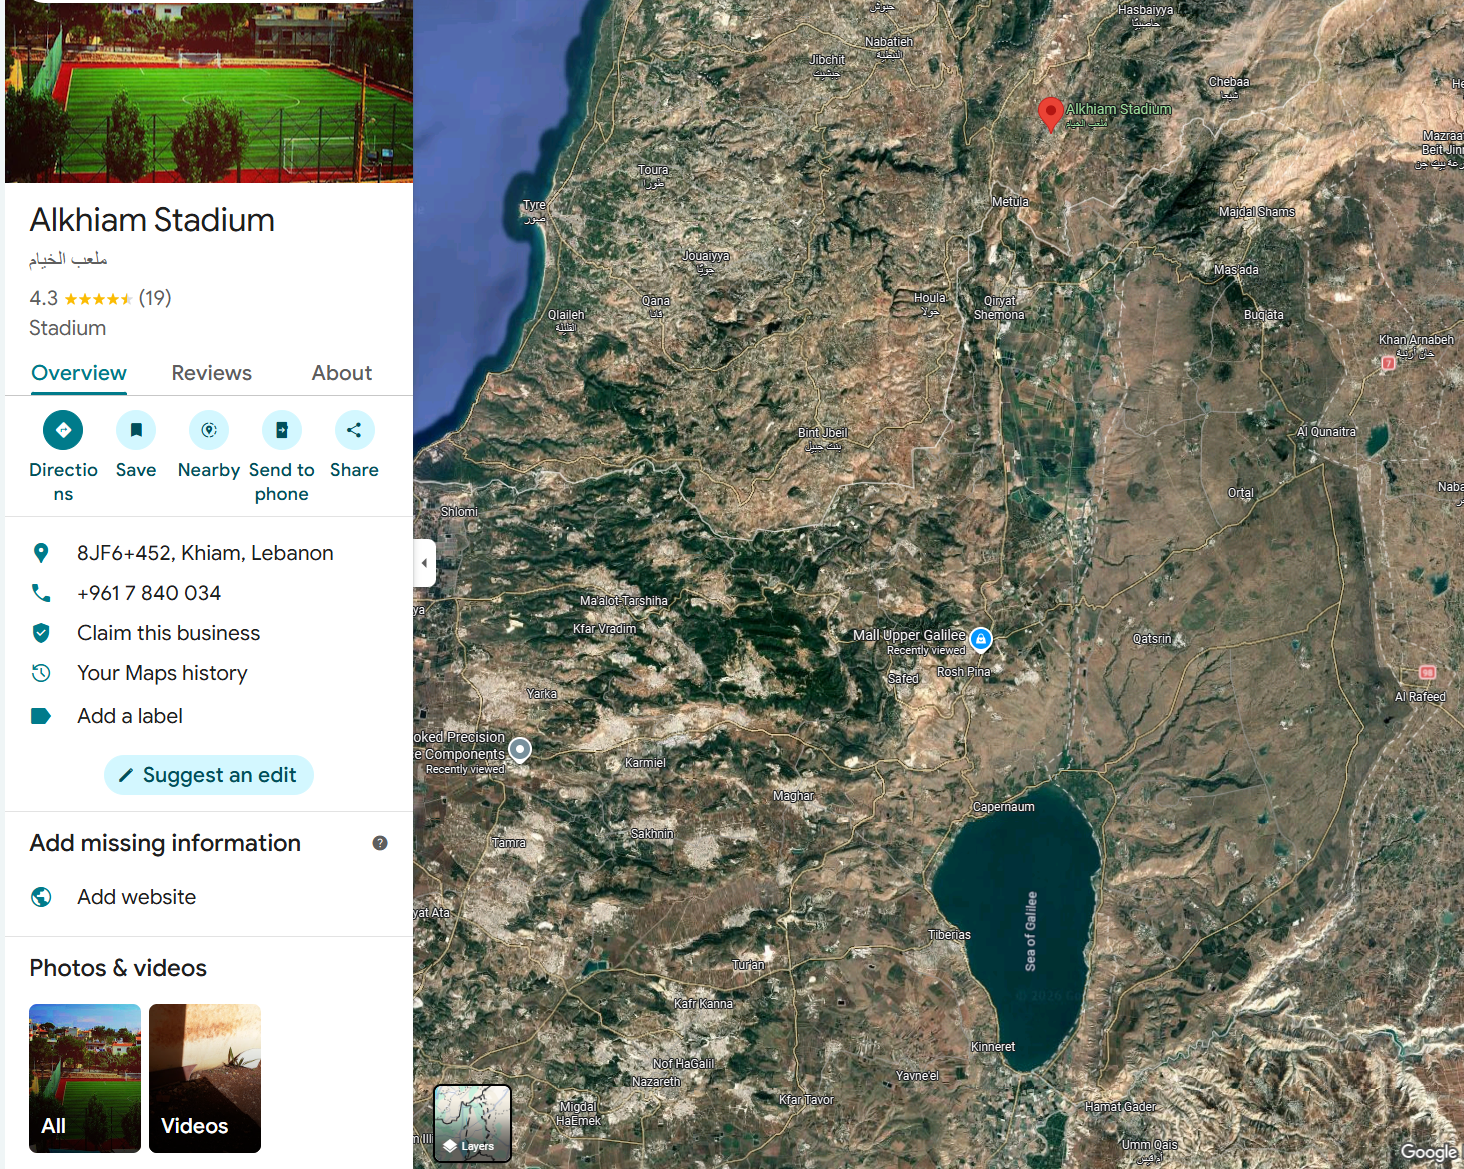This screenshot has height=1169, width=1464.
Task: Click Claim this business link
Action: 168,633
